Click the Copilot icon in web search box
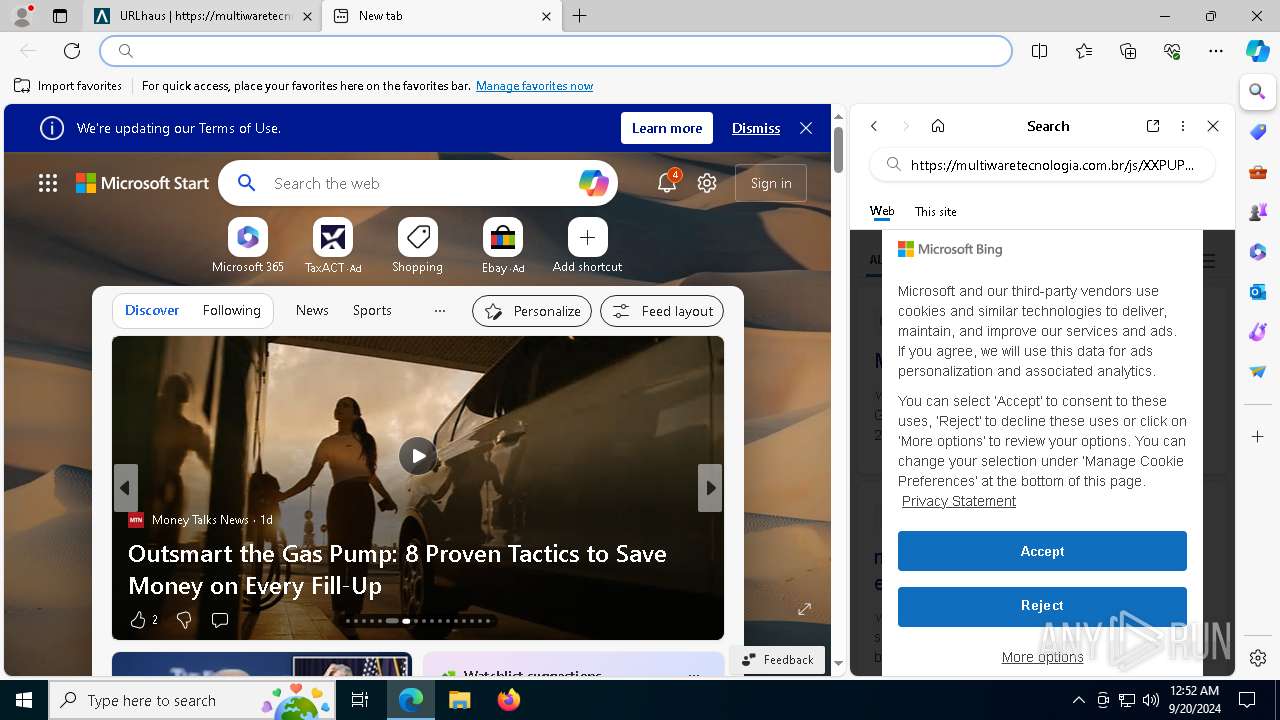The height and width of the screenshot is (720, 1280). (x=593, y=183)
